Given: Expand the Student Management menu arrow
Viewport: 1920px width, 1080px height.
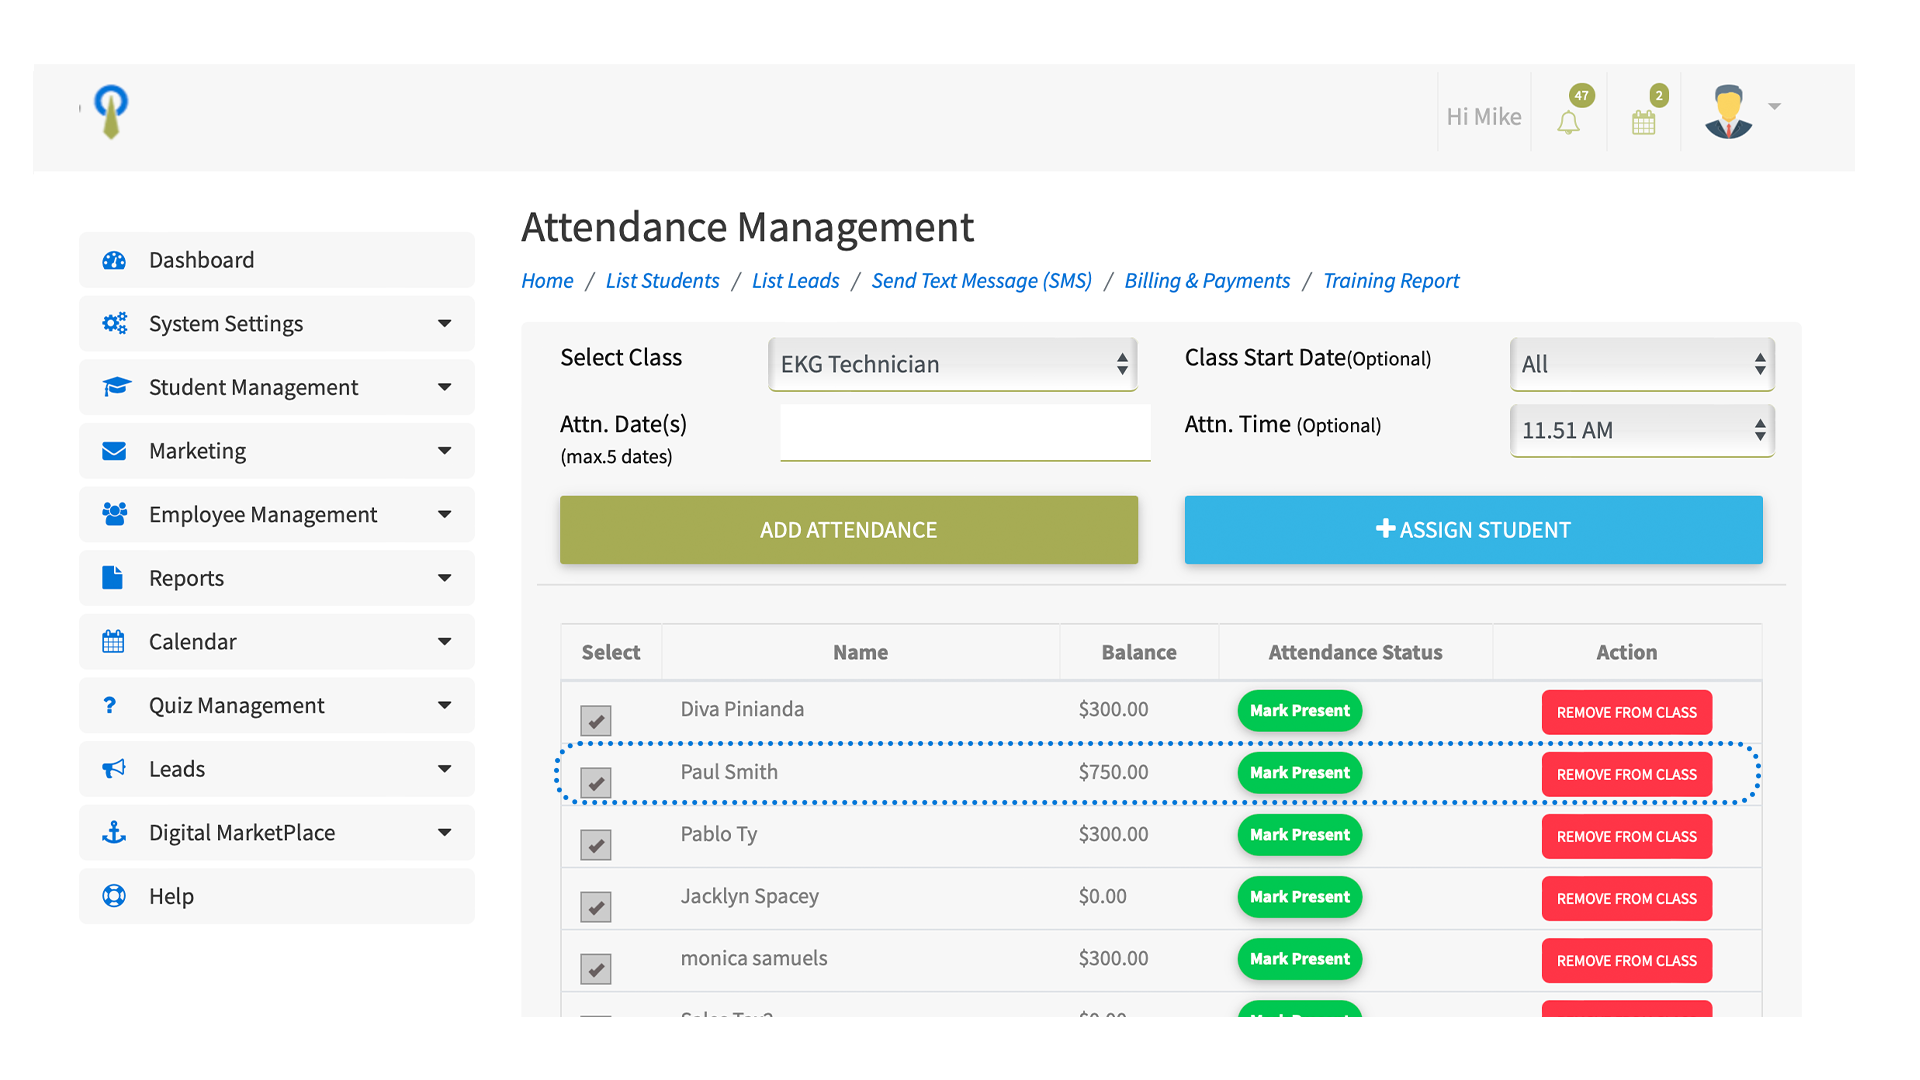Looking at the screenshot, I should [444, 387].
